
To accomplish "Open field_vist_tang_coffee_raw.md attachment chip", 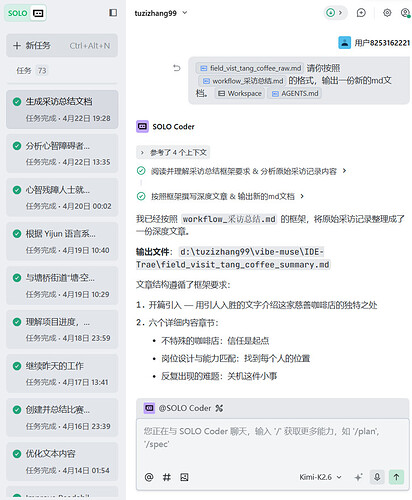I will 249,68.
